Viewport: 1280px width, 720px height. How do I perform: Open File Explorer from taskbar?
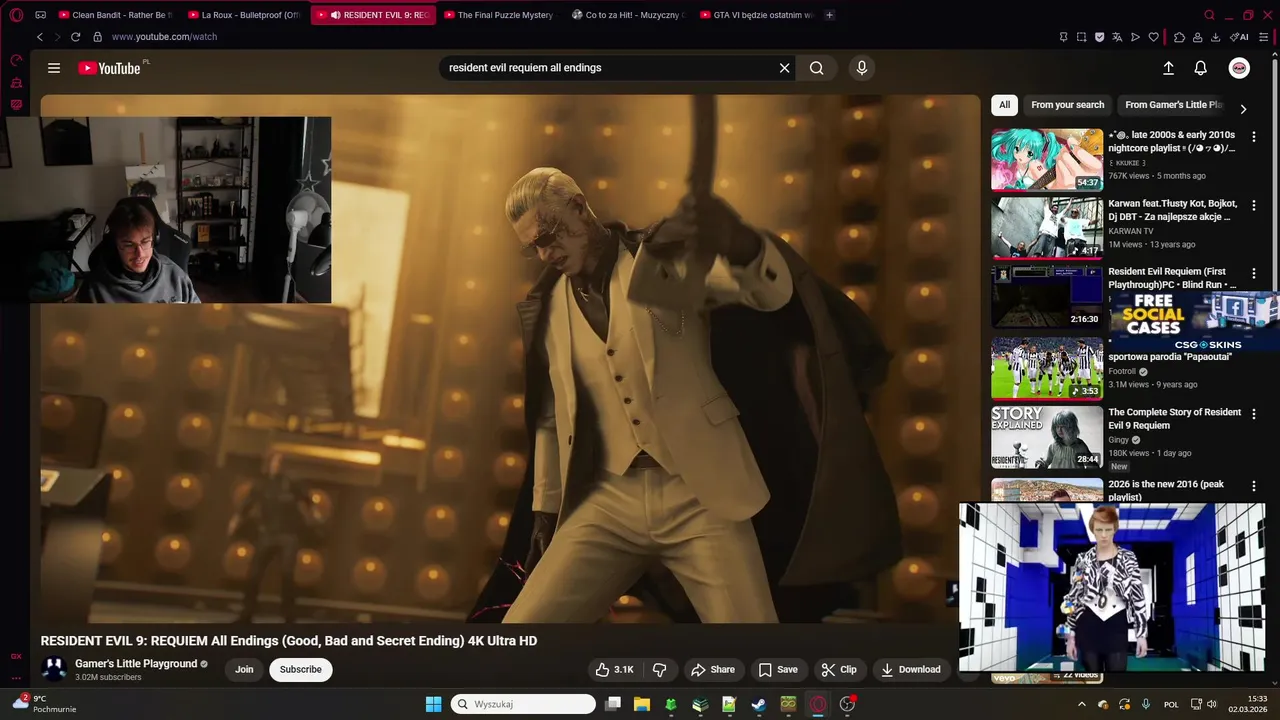tap(642, 704)
